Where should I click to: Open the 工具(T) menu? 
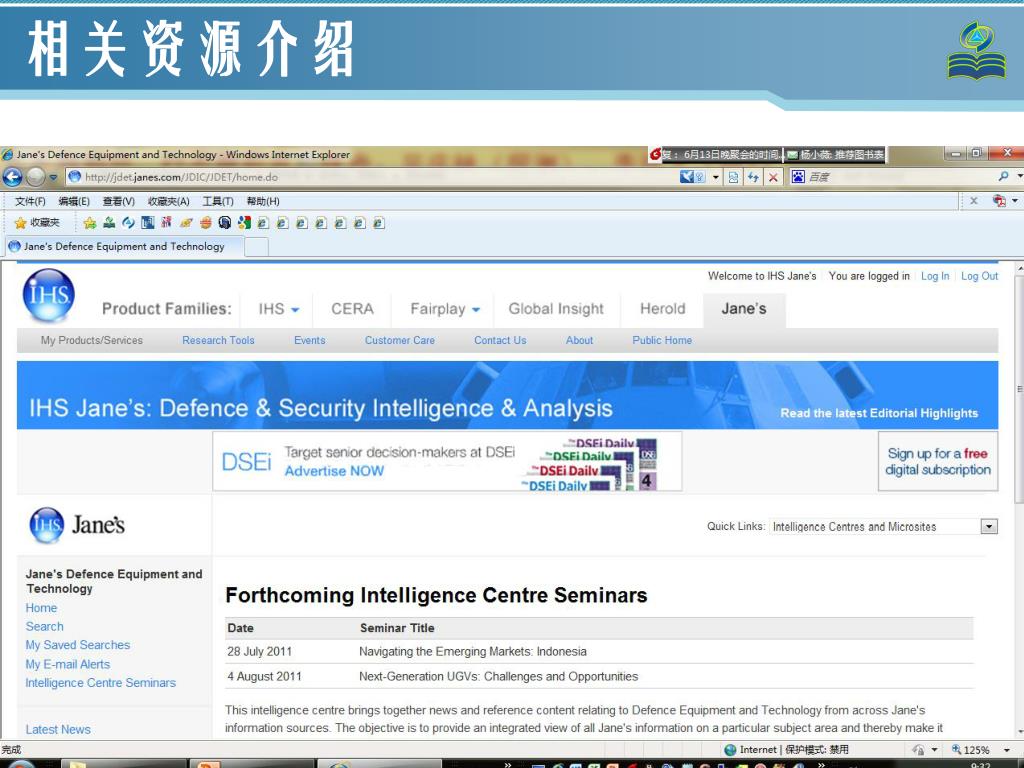[x=217, y=201]
